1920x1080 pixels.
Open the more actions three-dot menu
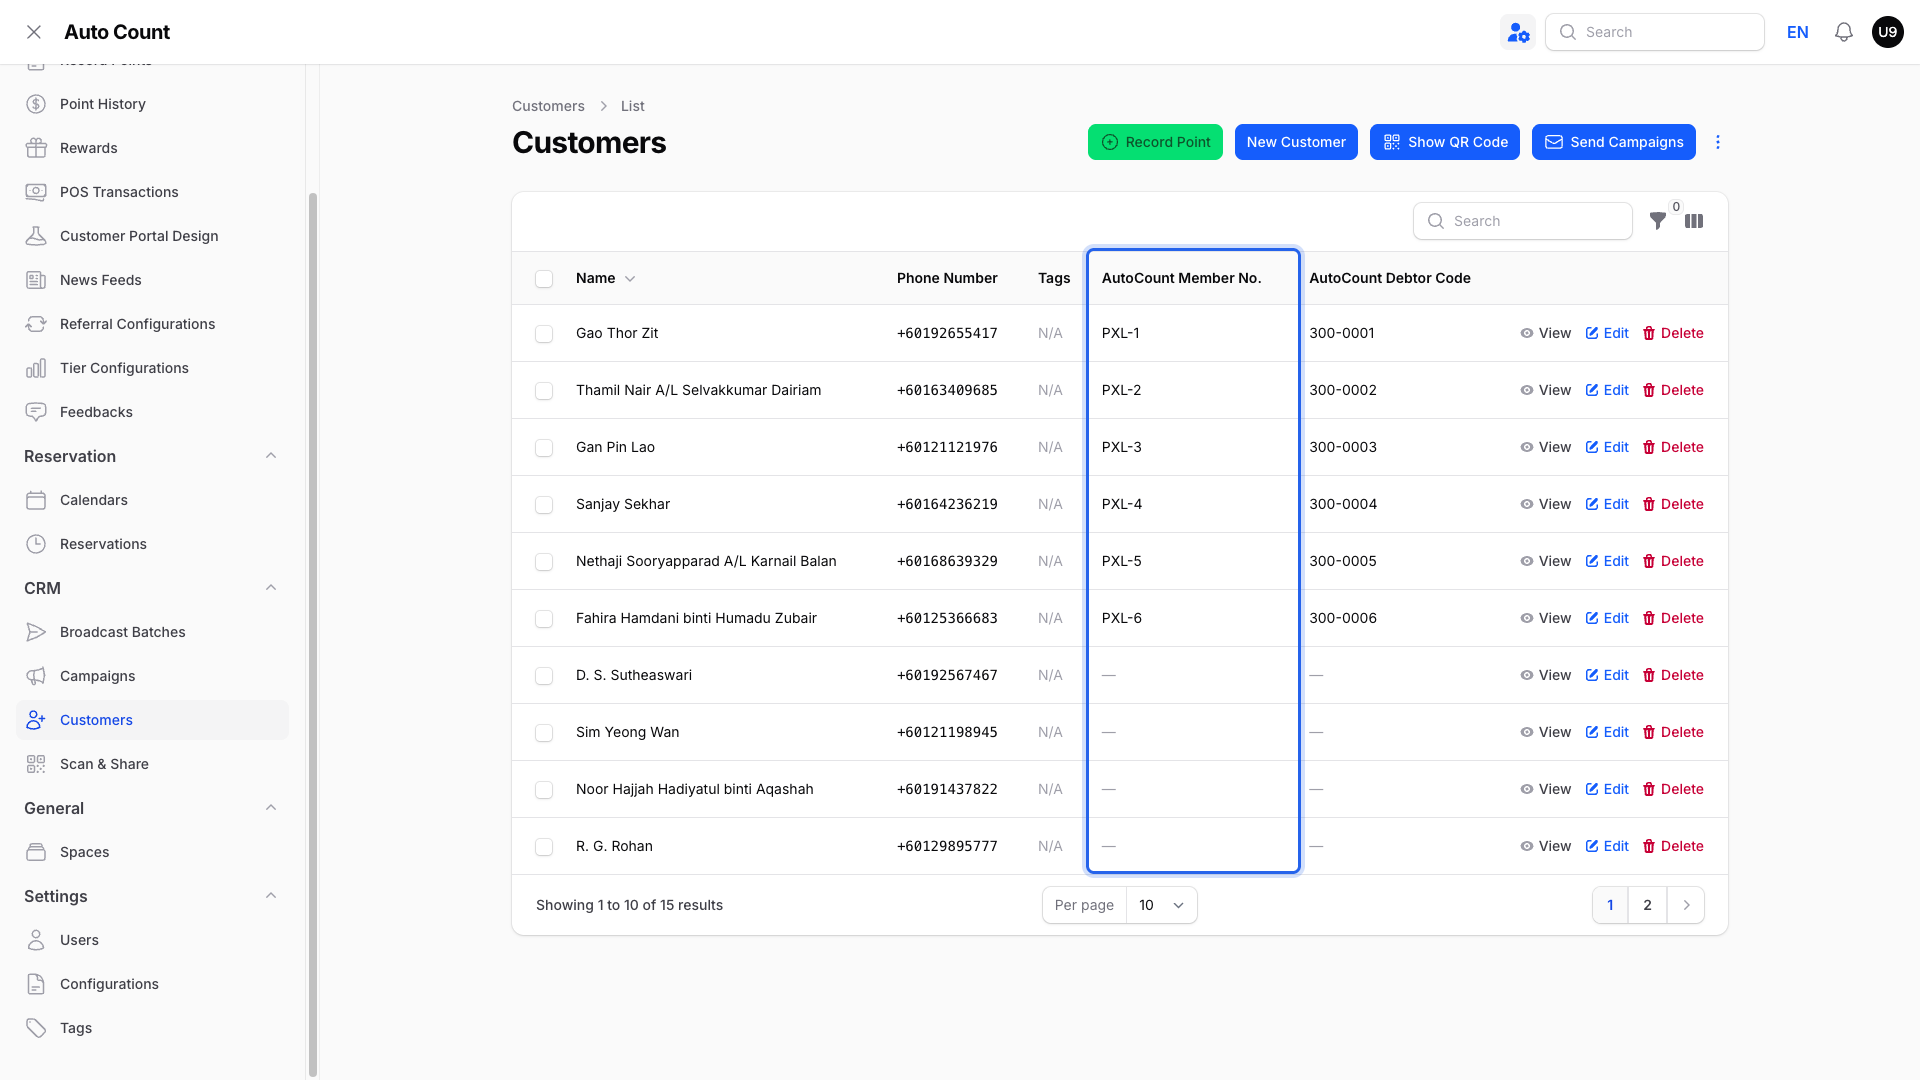pyautogui.click(x=1718, y=142)
